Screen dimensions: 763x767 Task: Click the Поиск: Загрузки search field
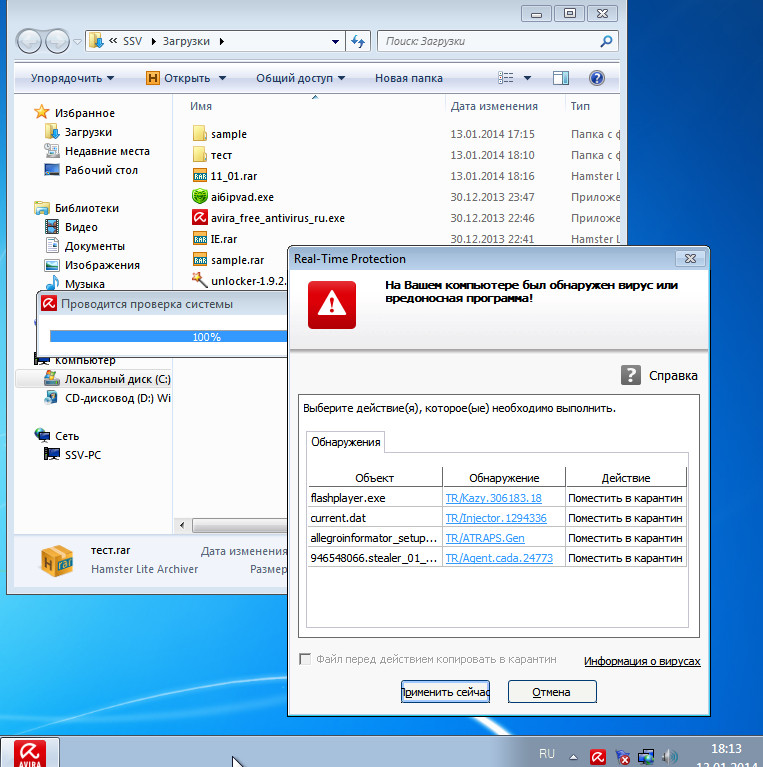(489, 41)
